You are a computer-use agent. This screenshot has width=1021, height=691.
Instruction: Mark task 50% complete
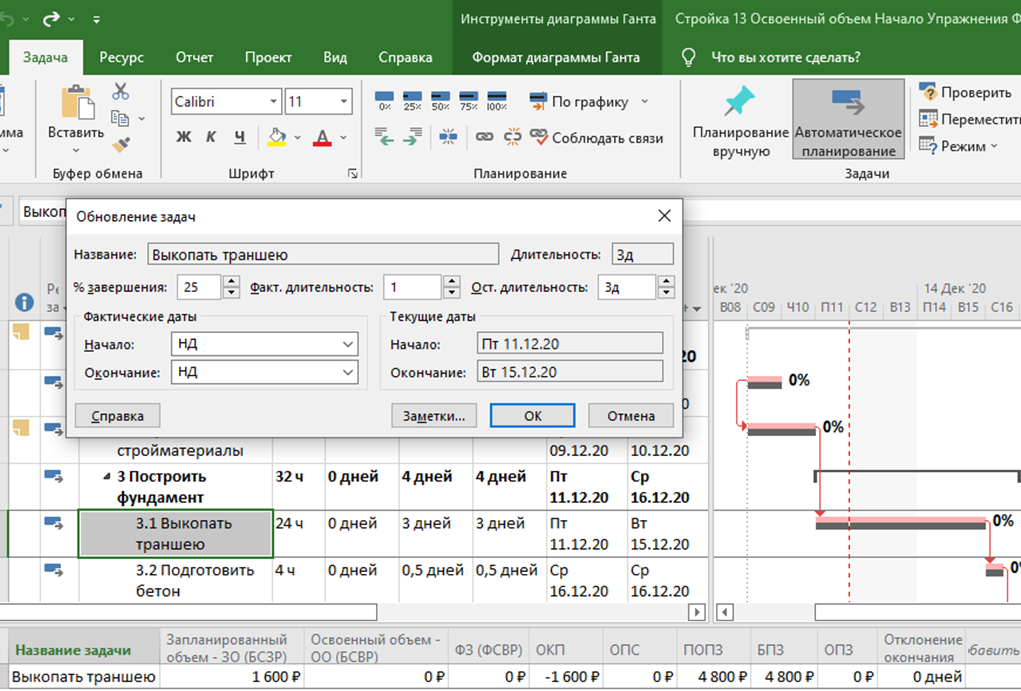[440, 101]
